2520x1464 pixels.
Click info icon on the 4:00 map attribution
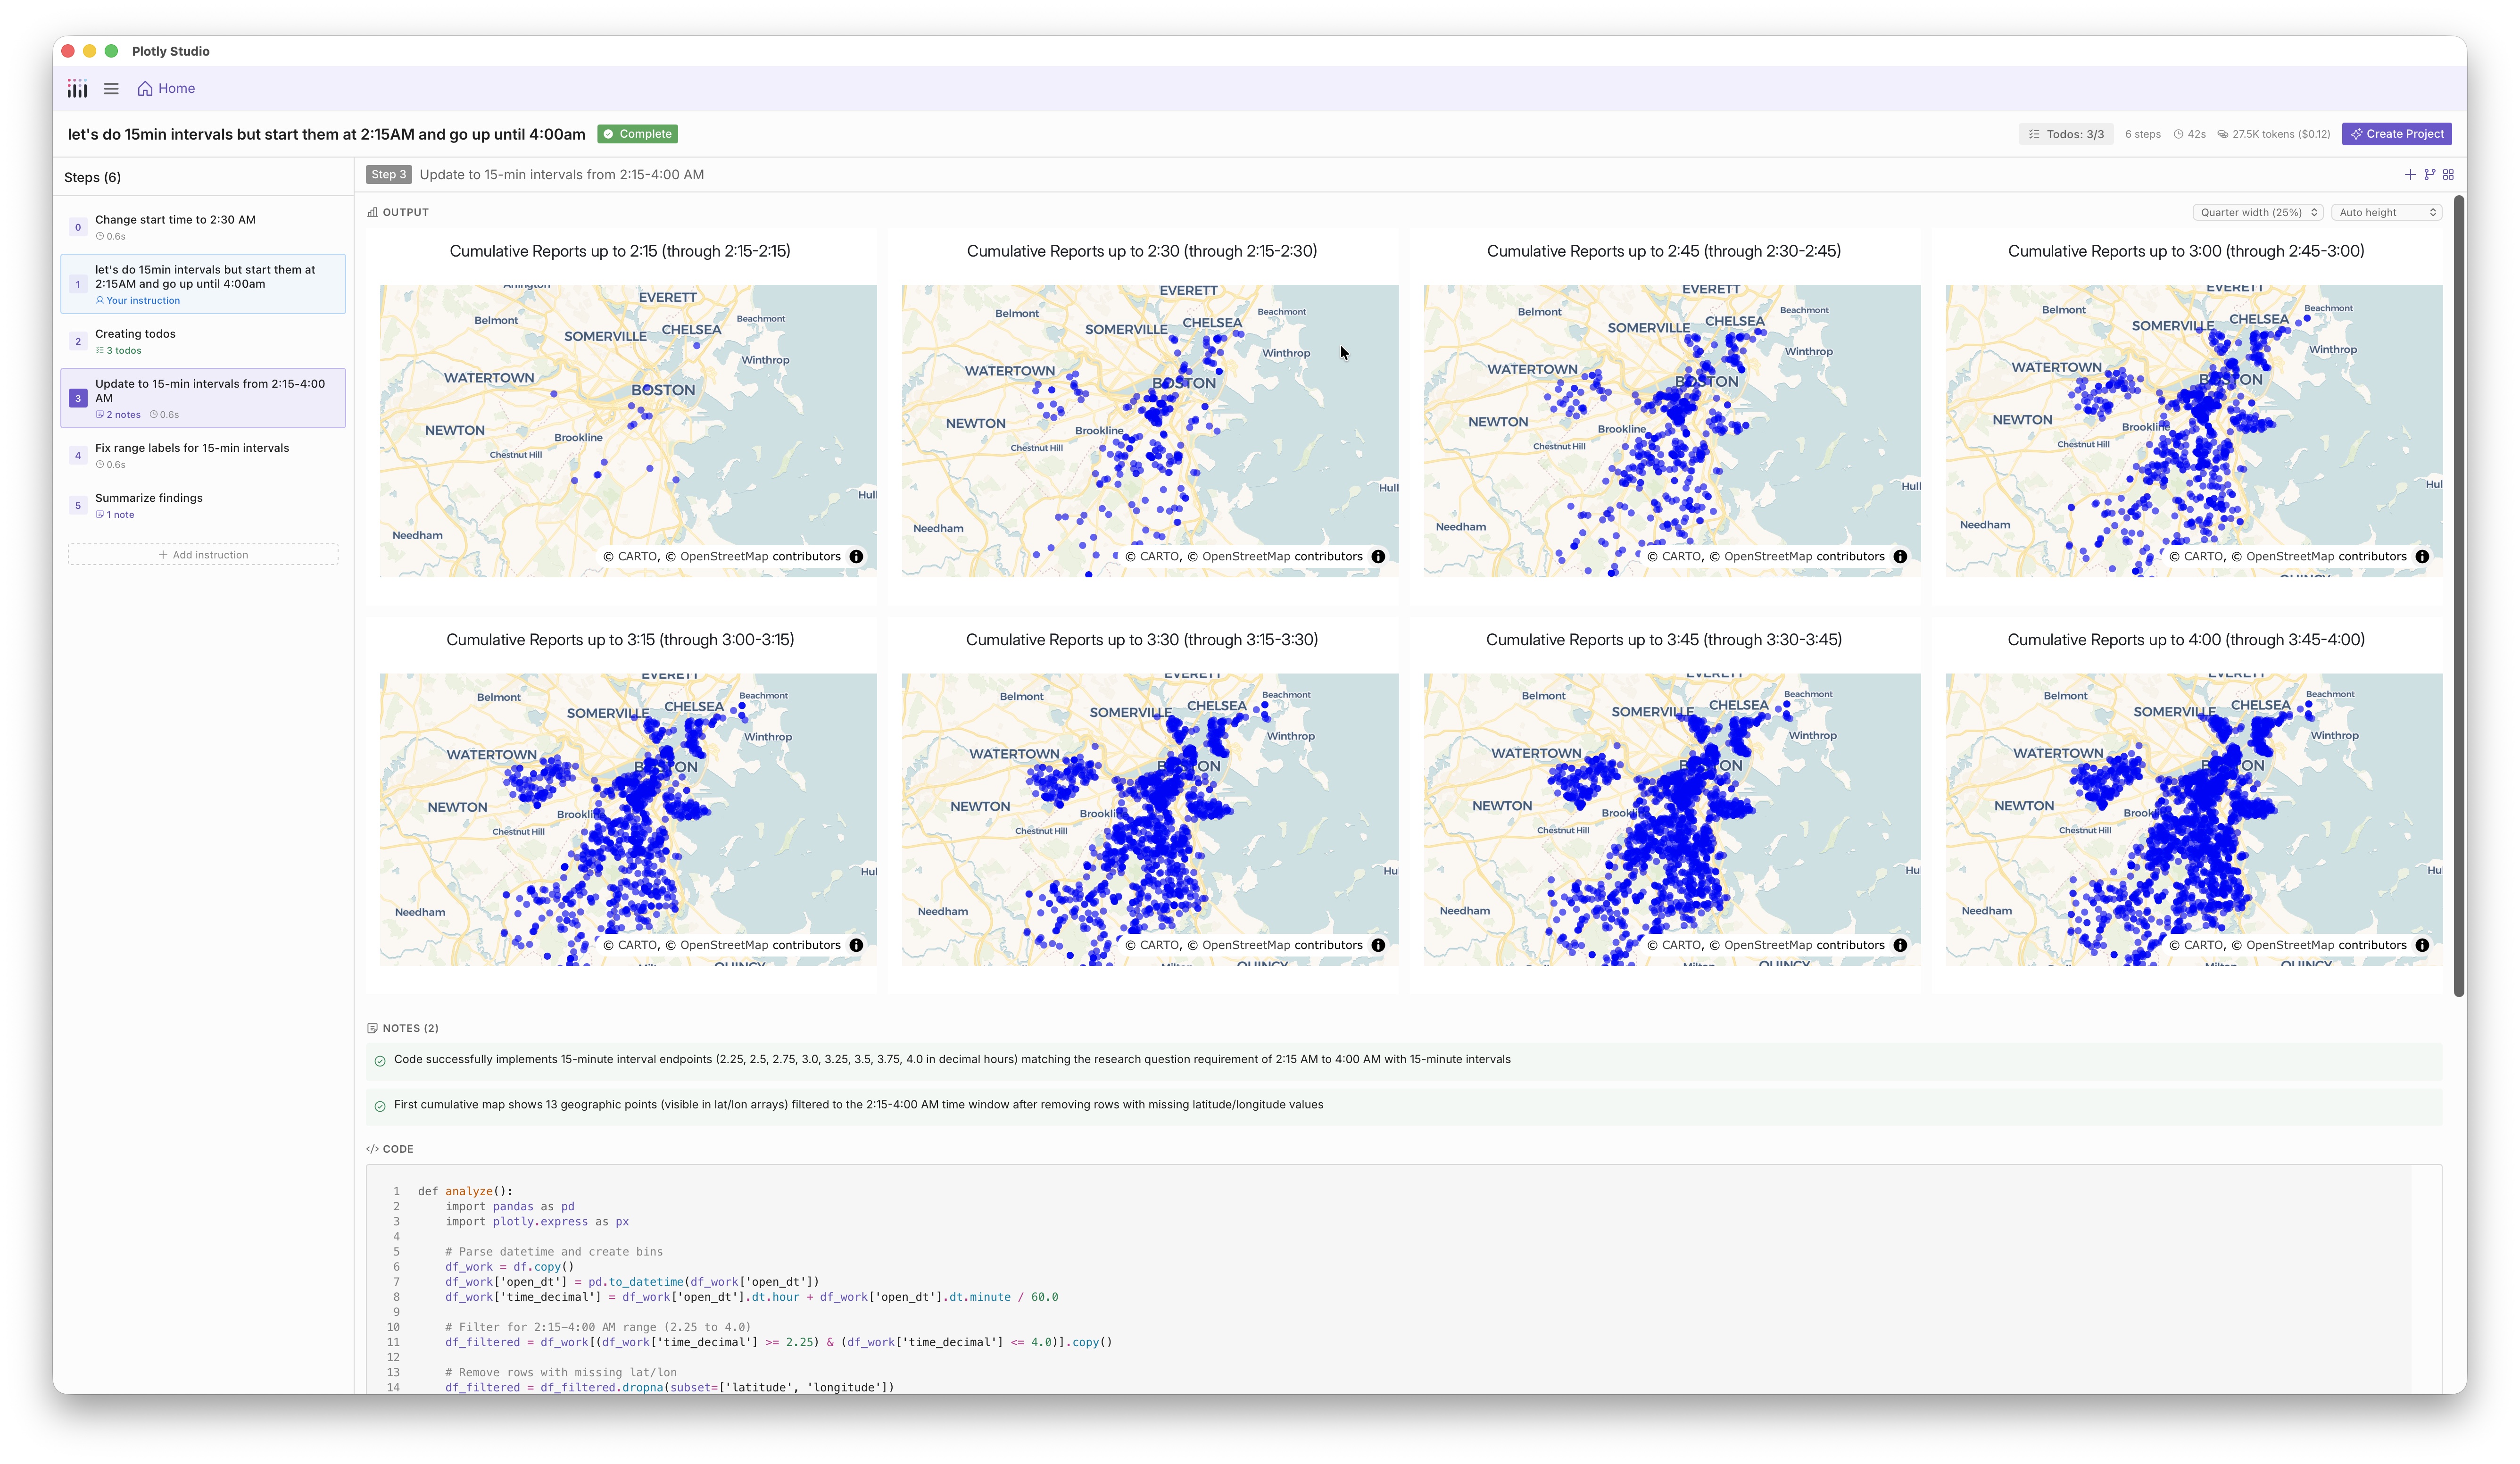pos(2422,945)
